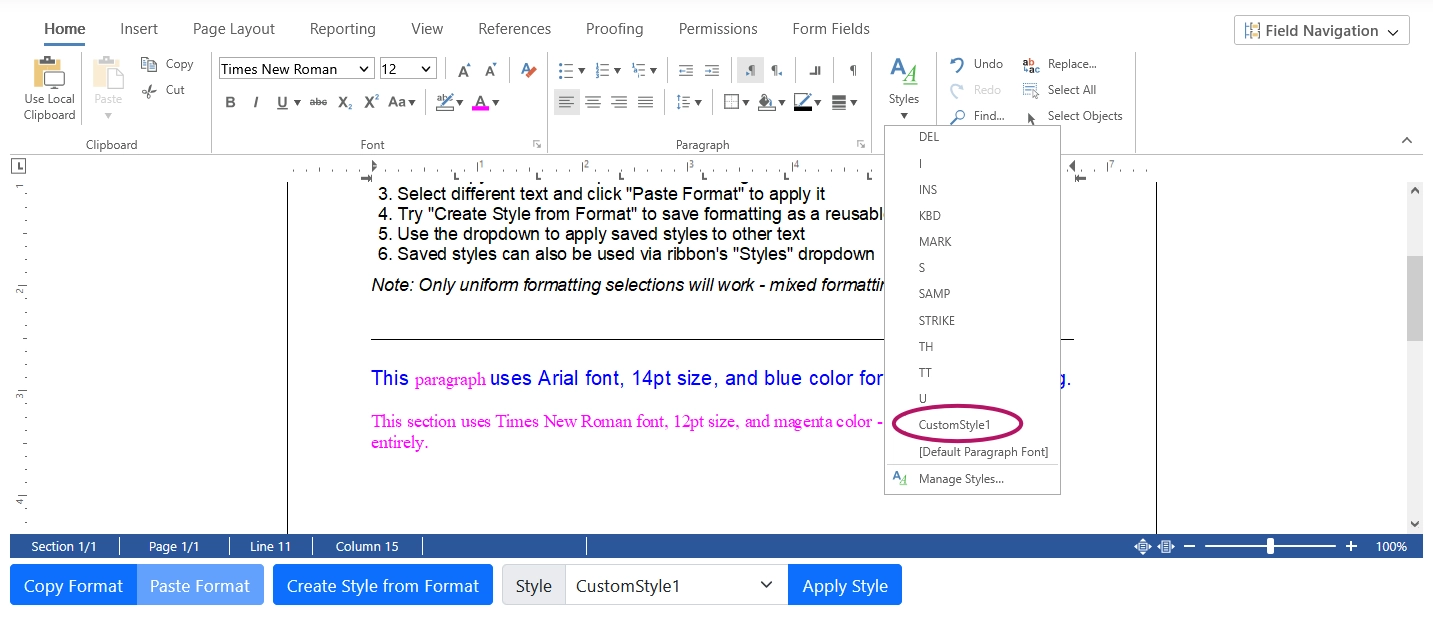Toggle strikethrough formatting
Screen dimensions: 1433x630
(x=318, y=102)
